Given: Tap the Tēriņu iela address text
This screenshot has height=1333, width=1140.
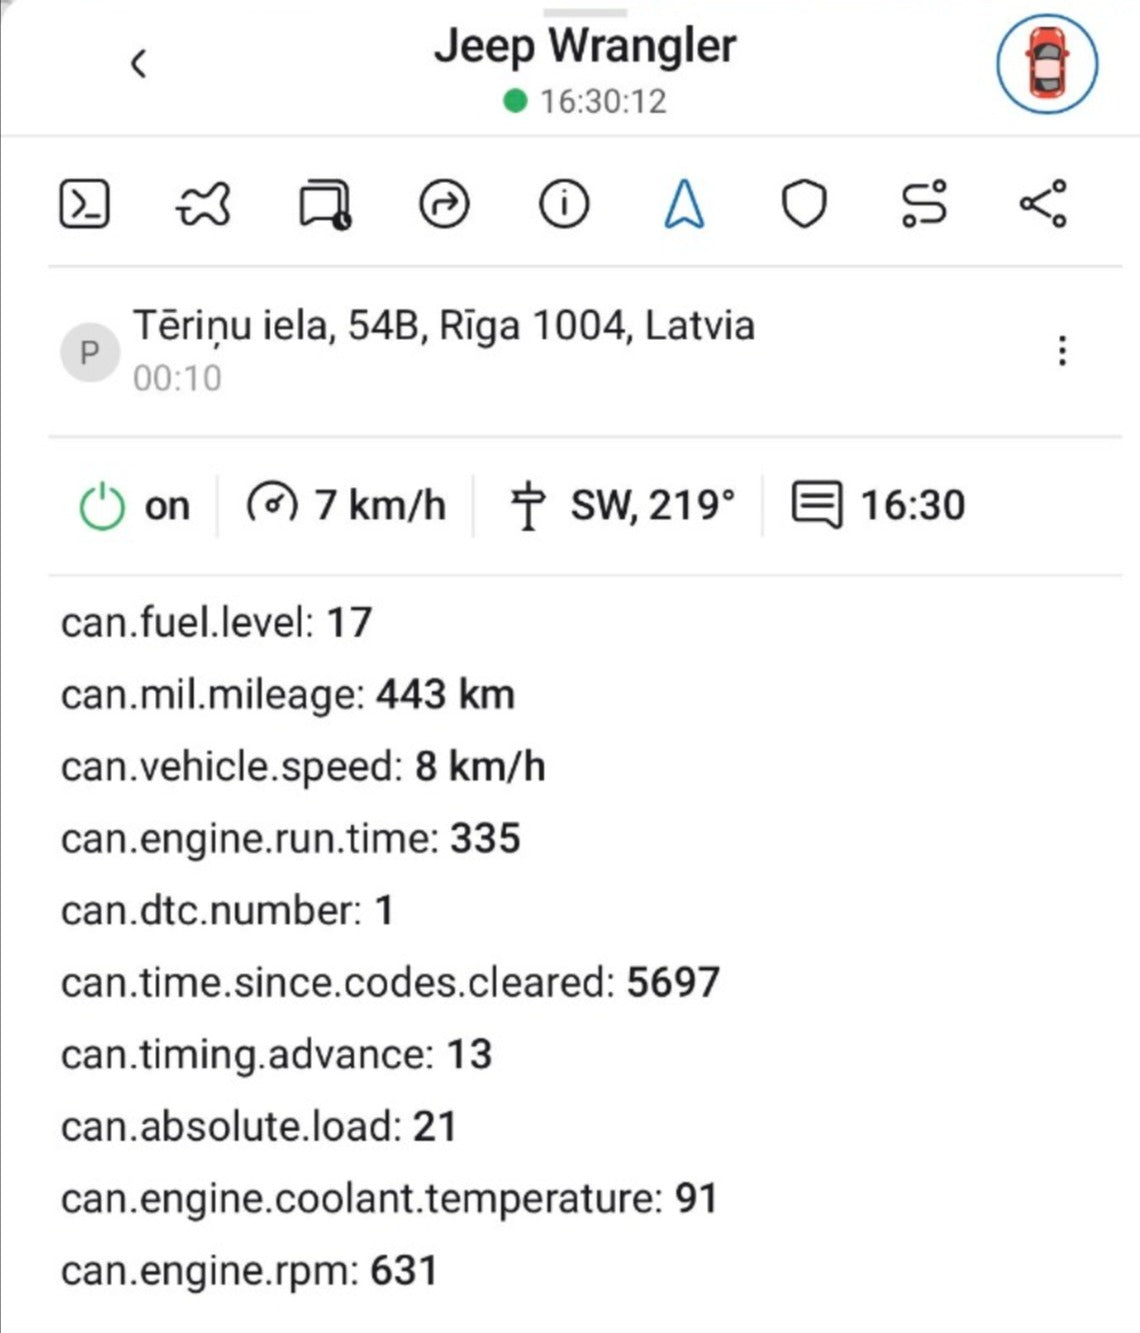Looking at the screenshot, I should (443, 326).
